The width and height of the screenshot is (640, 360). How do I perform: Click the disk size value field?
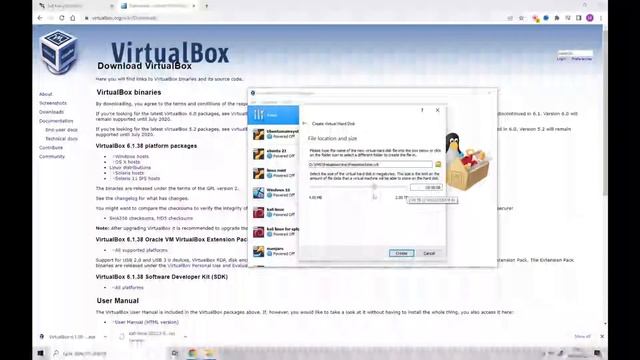426,187
